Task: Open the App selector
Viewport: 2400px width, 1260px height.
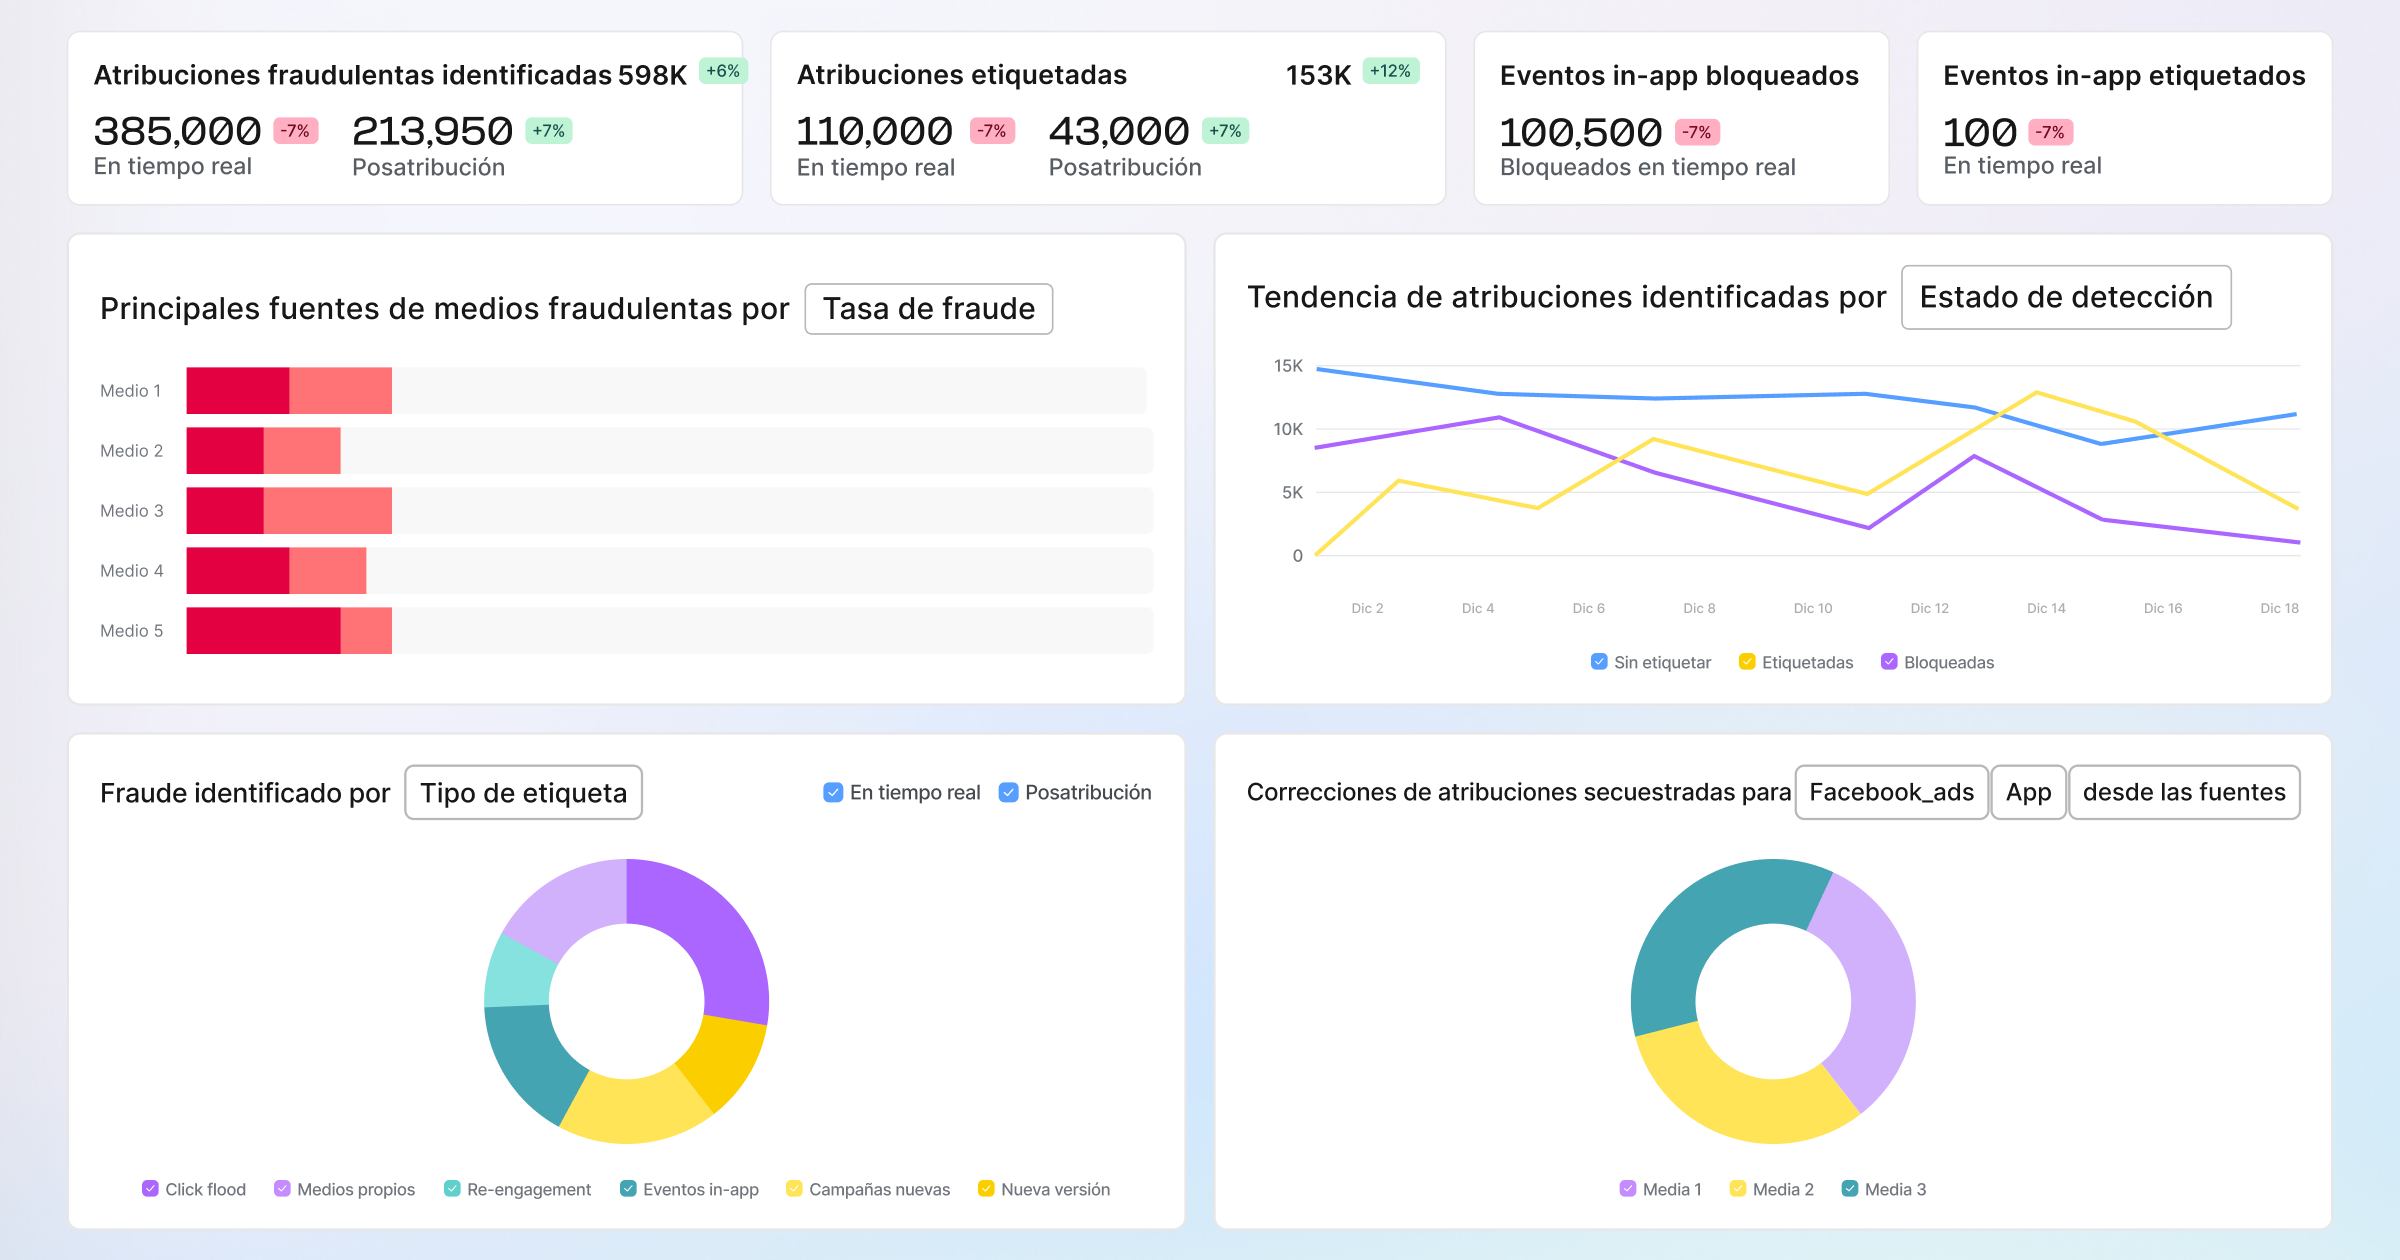Action: click(x=2028, y=792)
